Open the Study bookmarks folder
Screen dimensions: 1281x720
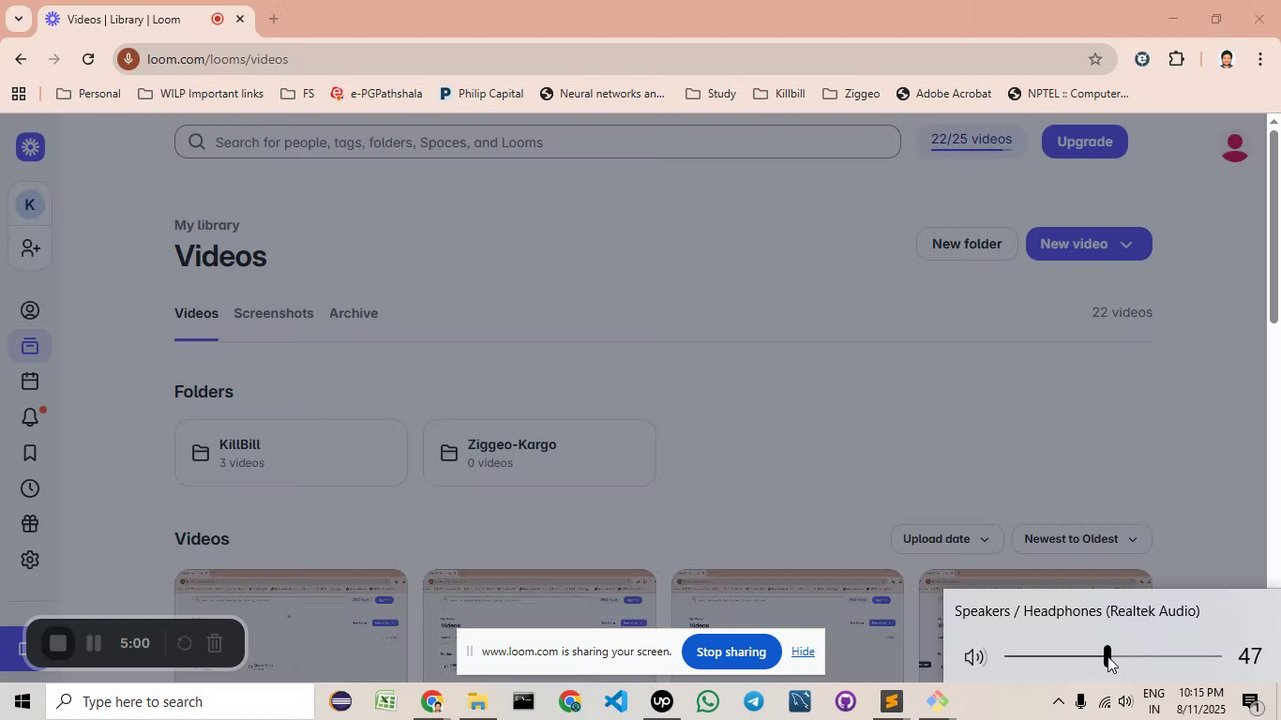click(711, 94)
